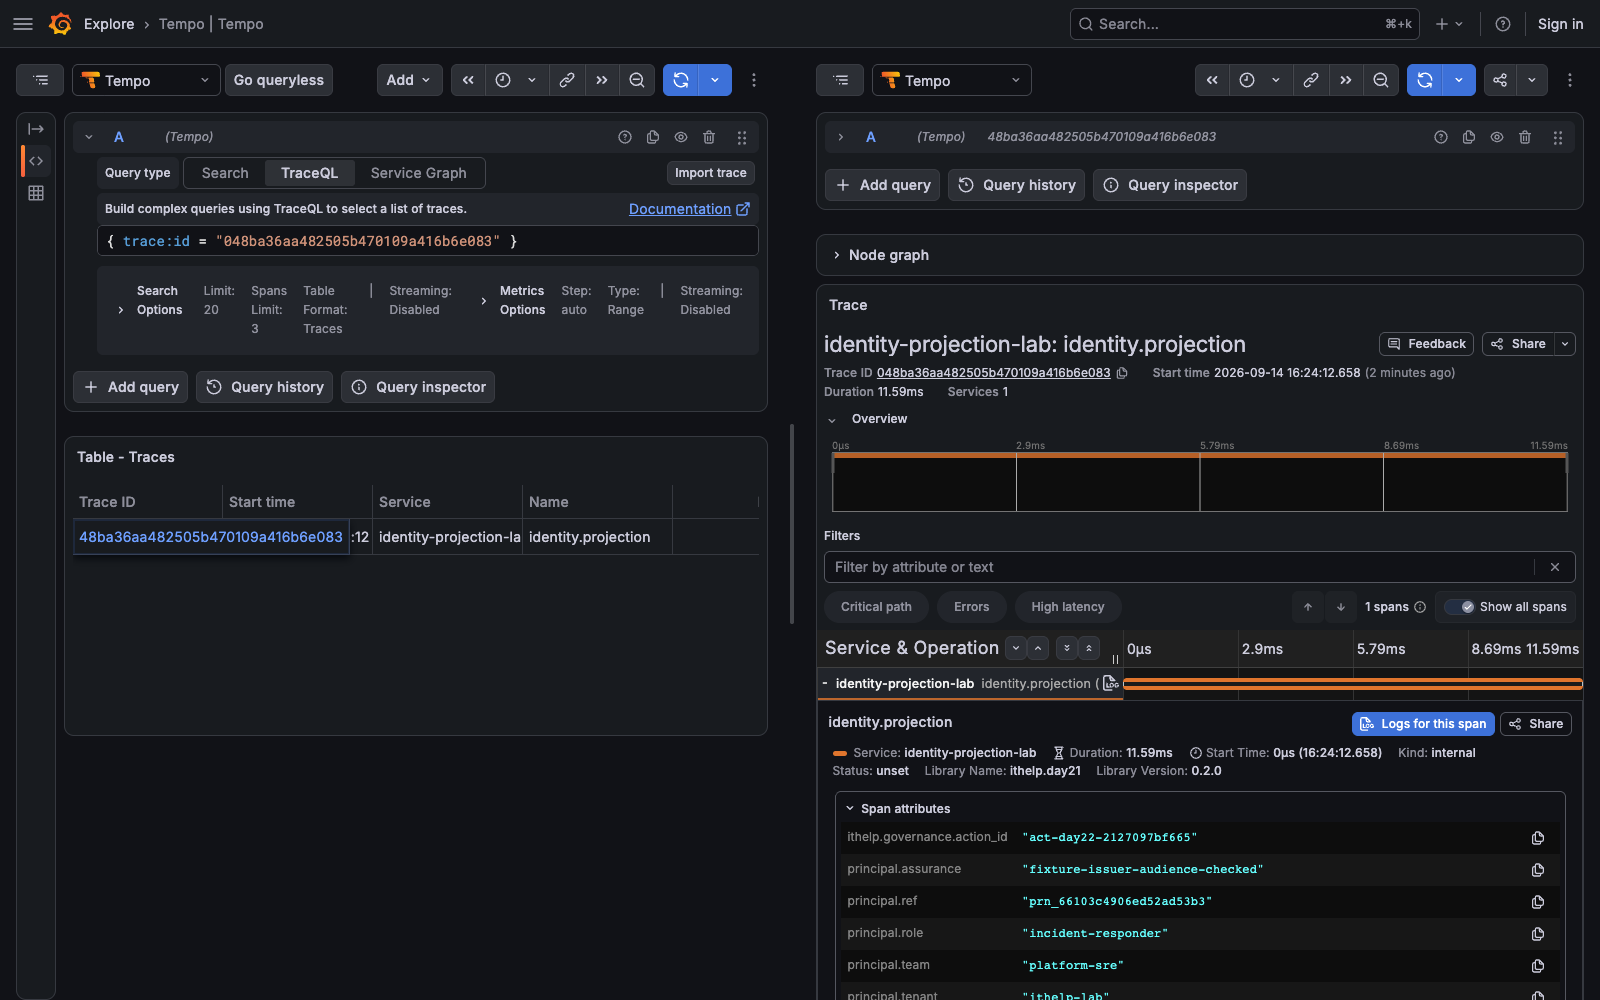
Task: Collapse the Span attributes section
Action: 850,809
